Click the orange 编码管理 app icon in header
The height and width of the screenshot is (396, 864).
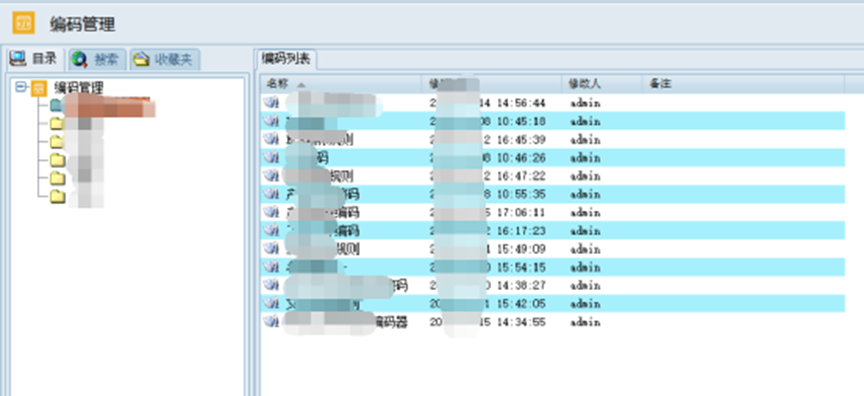point(24,24)
